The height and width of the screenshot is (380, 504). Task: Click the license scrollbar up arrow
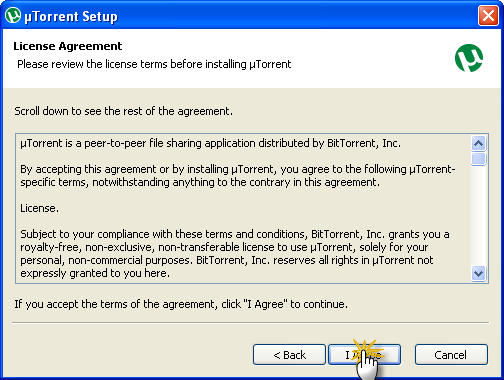[x=479, y=144]
